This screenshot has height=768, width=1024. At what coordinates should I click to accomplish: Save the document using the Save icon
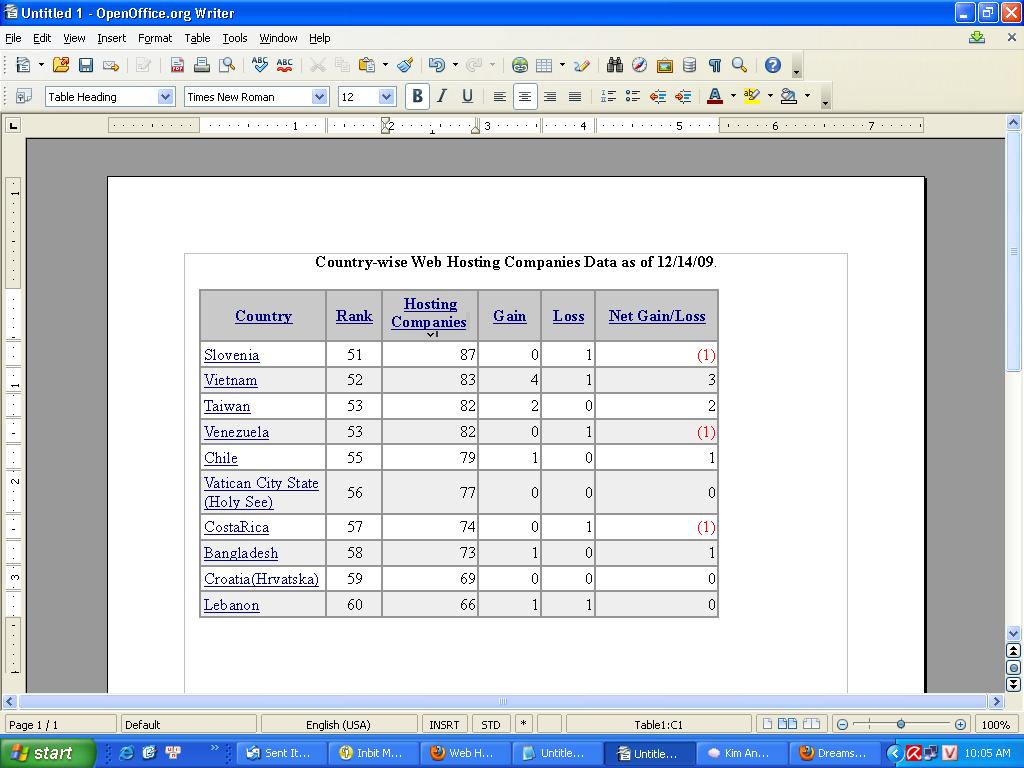86,65
